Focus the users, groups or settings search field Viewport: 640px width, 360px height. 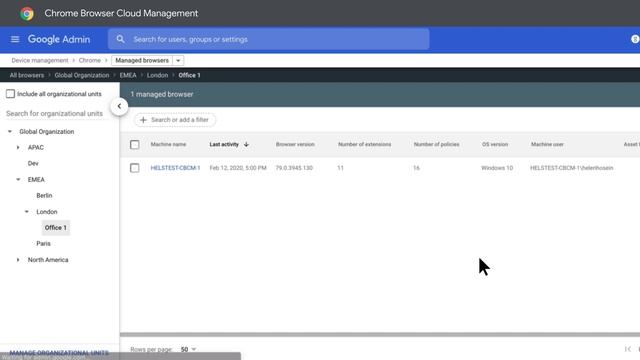(269, 39)
